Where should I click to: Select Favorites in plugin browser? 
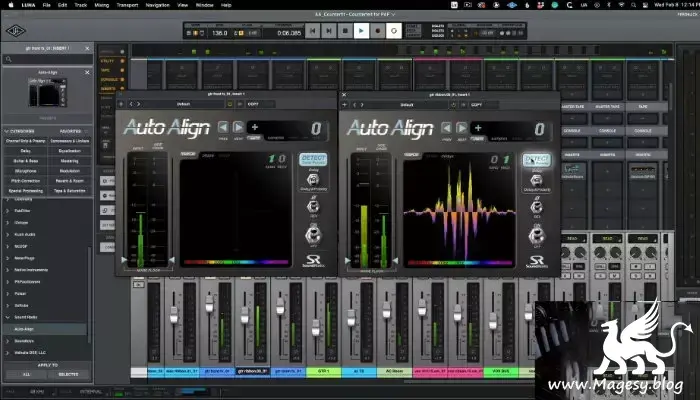tap(71, 131)
